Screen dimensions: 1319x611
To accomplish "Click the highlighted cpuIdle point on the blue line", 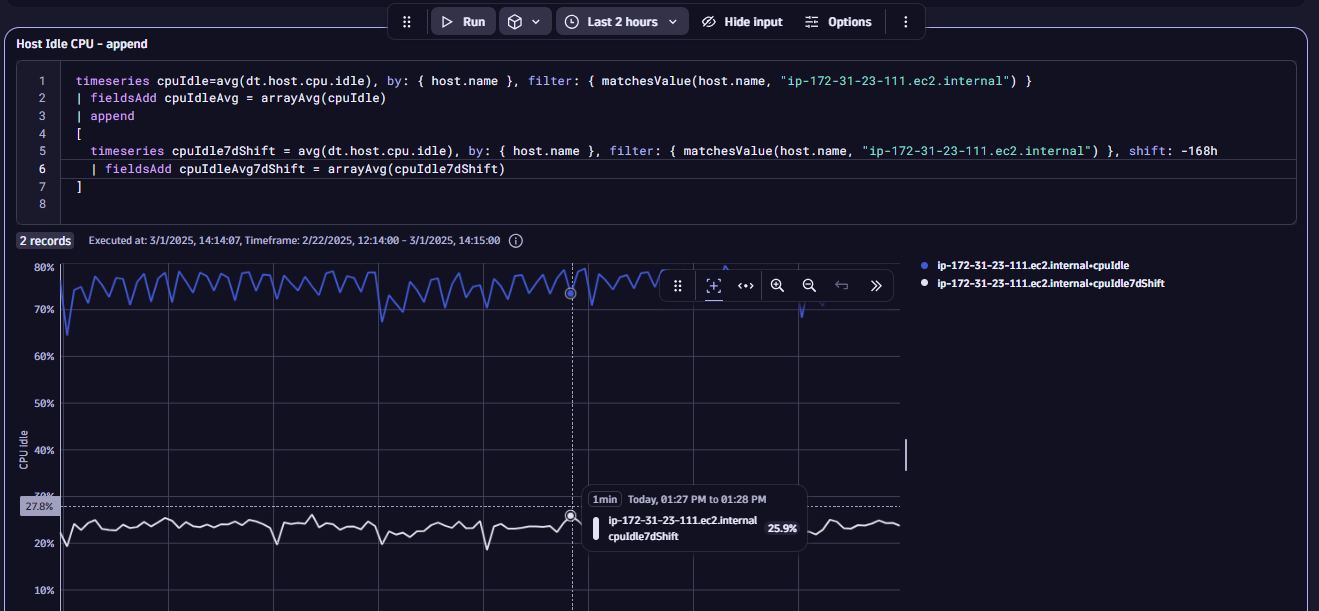I will coord(571,293).
